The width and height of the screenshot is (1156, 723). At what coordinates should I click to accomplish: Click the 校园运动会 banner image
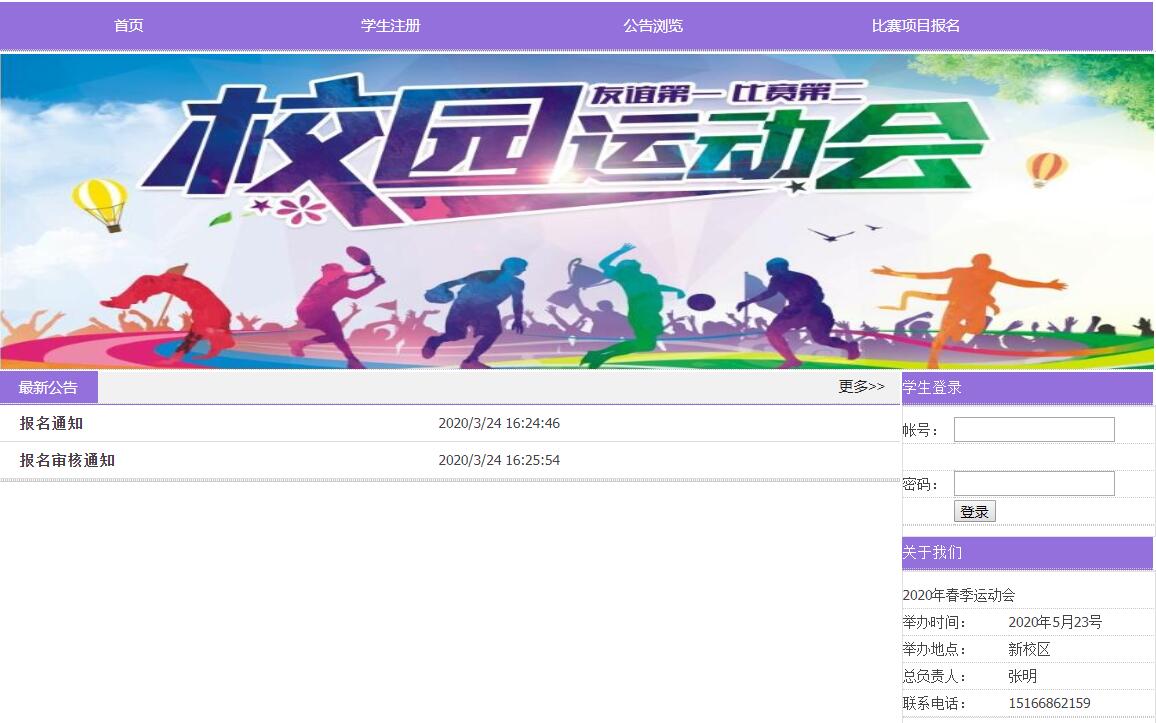coord(577,211)
